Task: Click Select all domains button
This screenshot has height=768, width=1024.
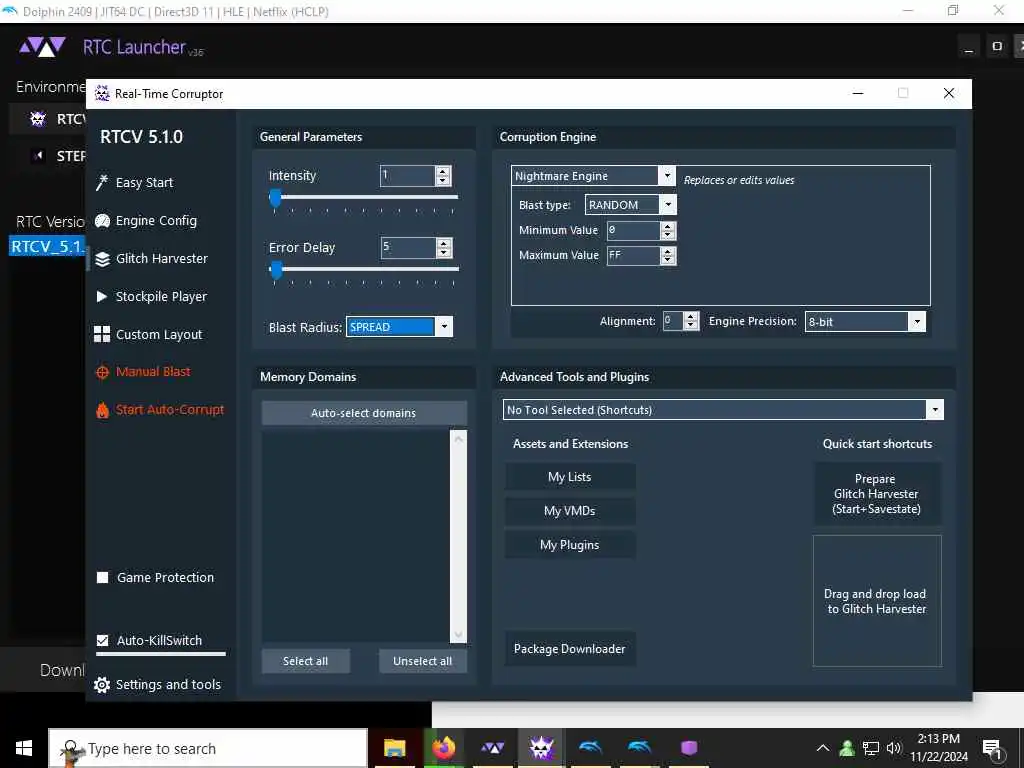Action: (x=306, y=661)
